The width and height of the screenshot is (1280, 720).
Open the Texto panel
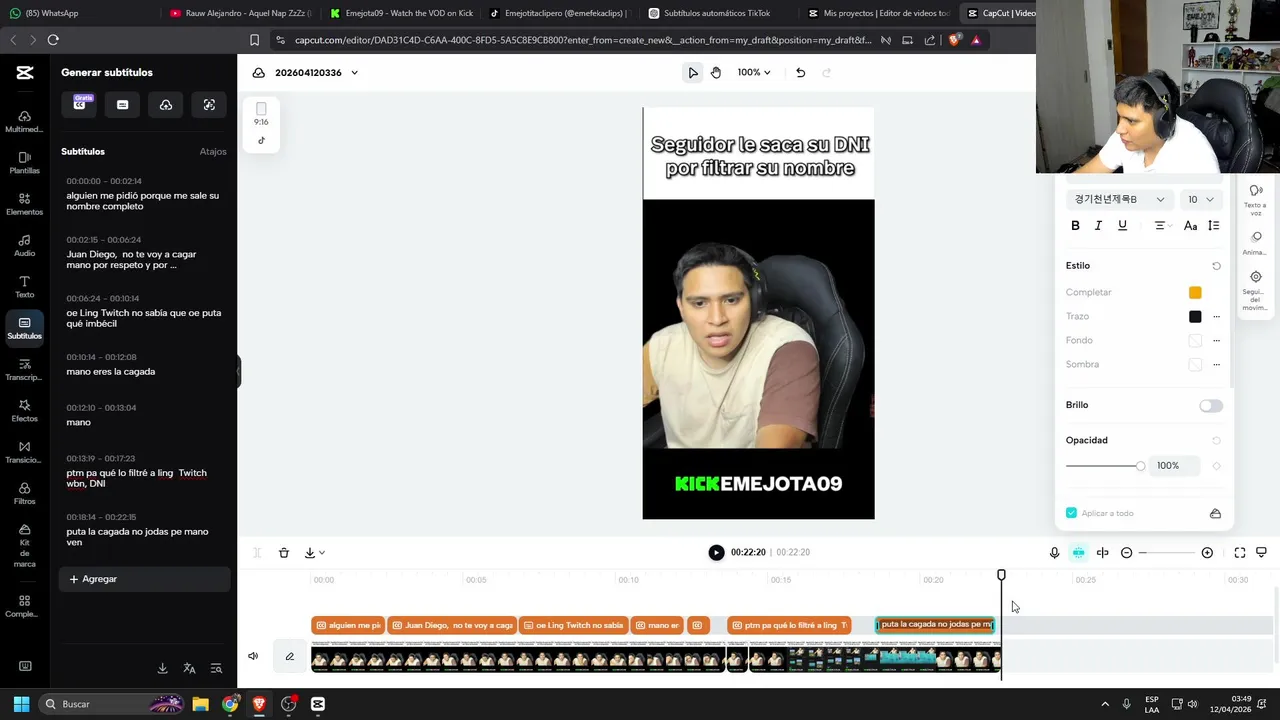point(24,287)
